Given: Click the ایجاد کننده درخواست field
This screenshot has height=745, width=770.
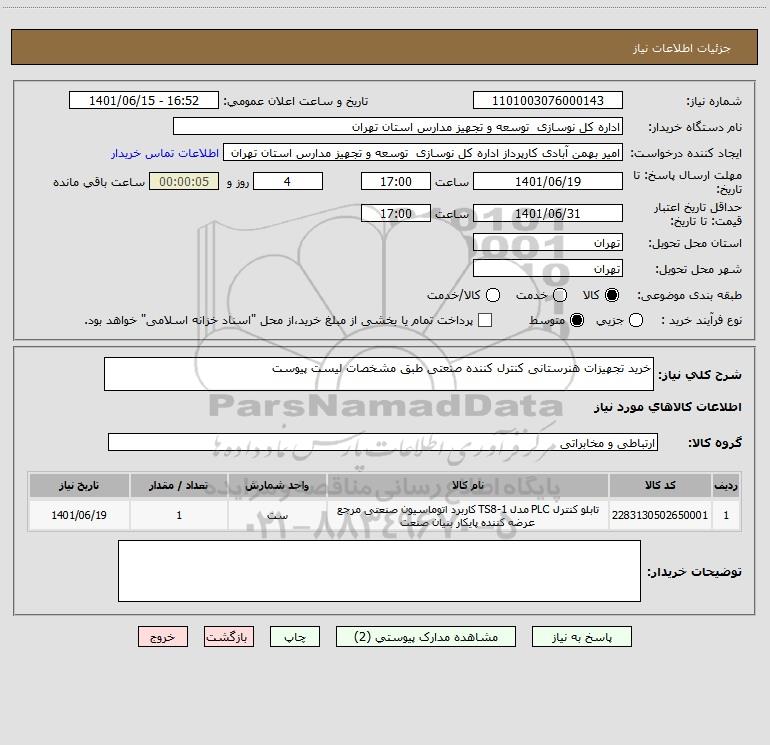Looking at the screenshot, I should [423, 153].
